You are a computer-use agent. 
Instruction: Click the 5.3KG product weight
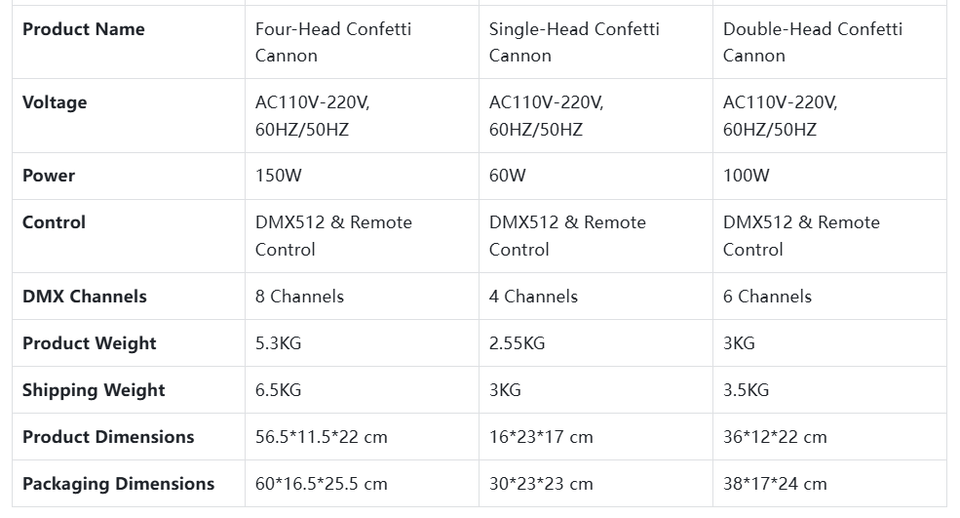278,343
